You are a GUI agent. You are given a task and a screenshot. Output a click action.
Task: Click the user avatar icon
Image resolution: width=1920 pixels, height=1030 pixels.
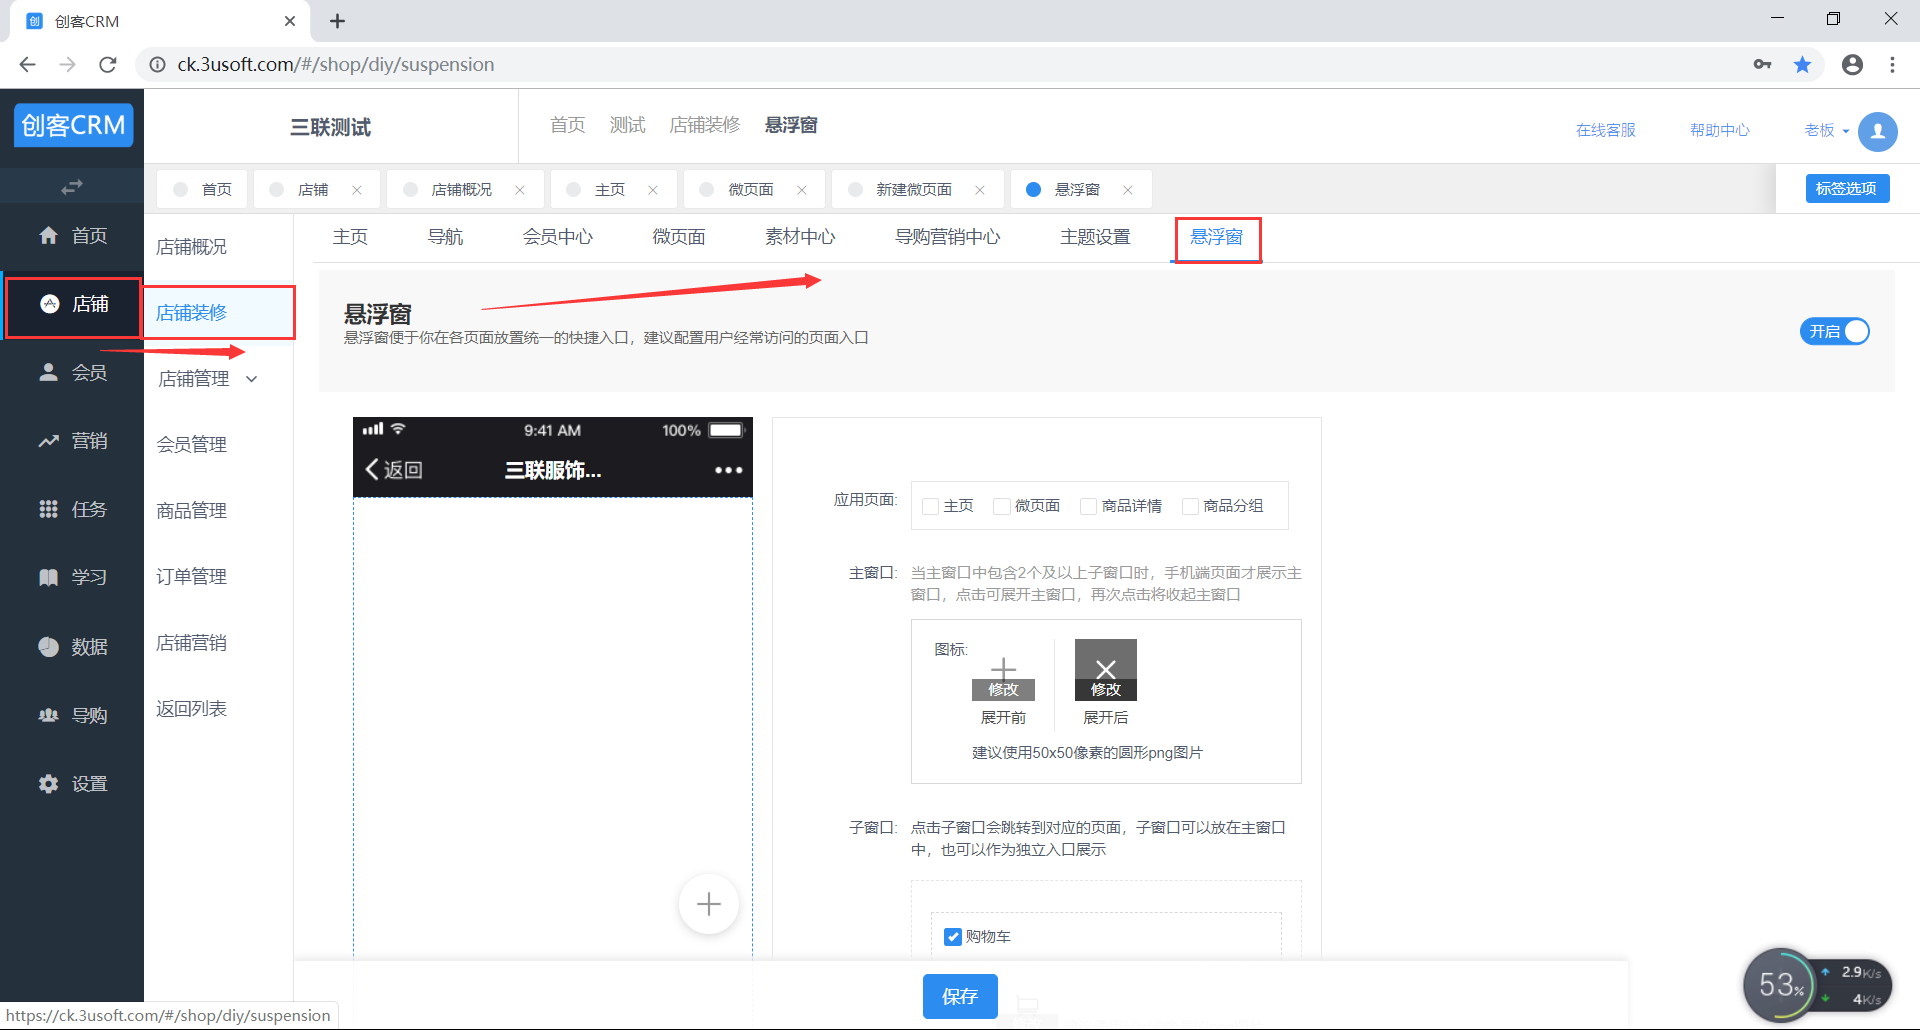(1877, 131)
